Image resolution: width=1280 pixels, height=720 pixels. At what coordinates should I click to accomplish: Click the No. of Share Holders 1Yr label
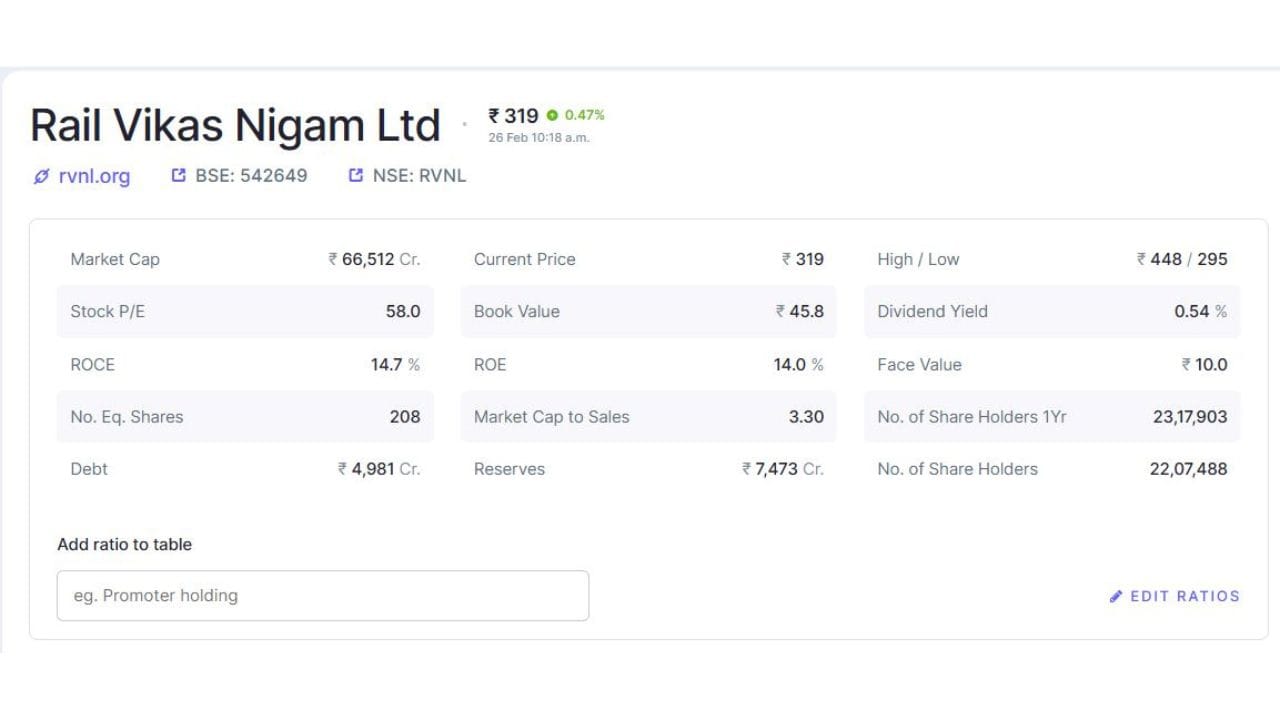click(972, 417)
